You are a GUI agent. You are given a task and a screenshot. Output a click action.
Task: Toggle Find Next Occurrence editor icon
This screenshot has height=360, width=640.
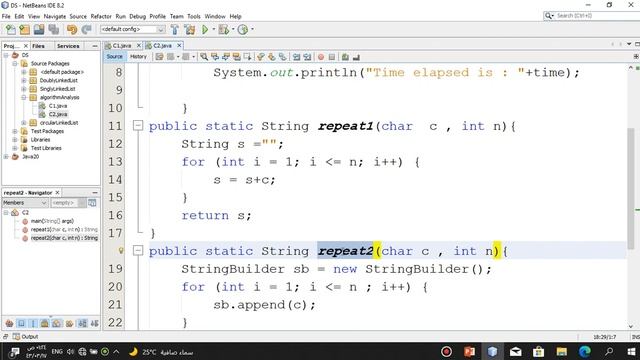point(226,57)
